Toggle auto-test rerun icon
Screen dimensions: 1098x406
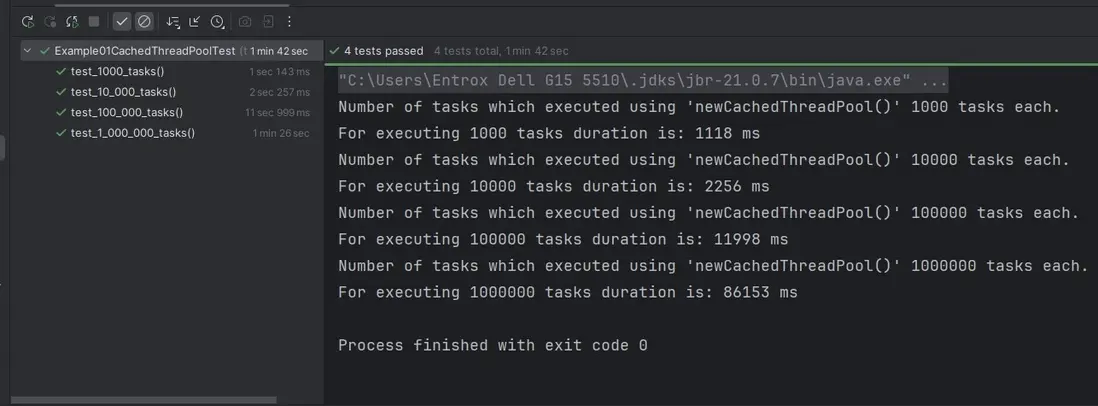click(72, 21)
